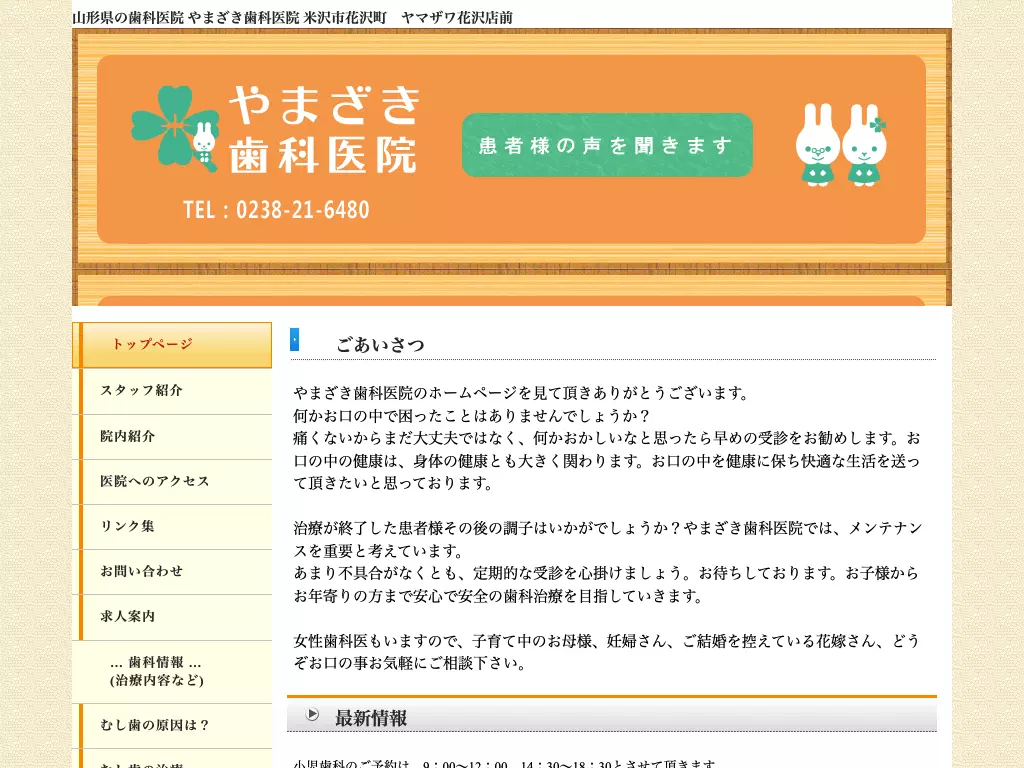The height and width of the screenshot is (768, 1024).
Task: Open the トップページ menu item
Action: pos(172,345)
